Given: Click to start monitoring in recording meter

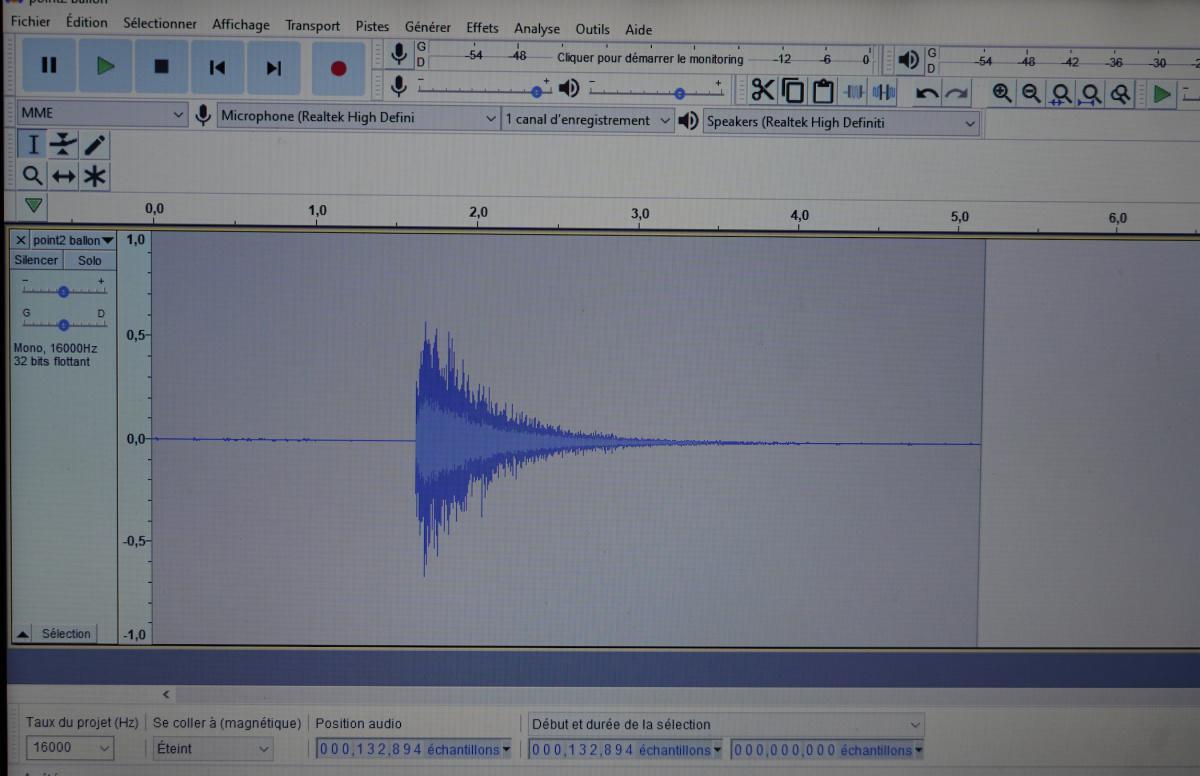Looking at the screenshot, I should tap(650, 58).
